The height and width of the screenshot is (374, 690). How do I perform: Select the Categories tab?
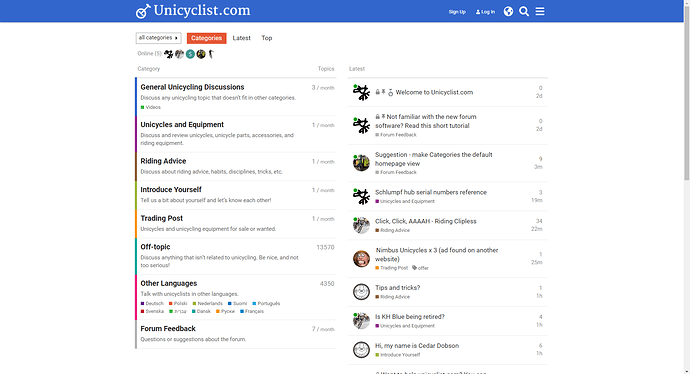pyautogui.click(x=206, y=38)
